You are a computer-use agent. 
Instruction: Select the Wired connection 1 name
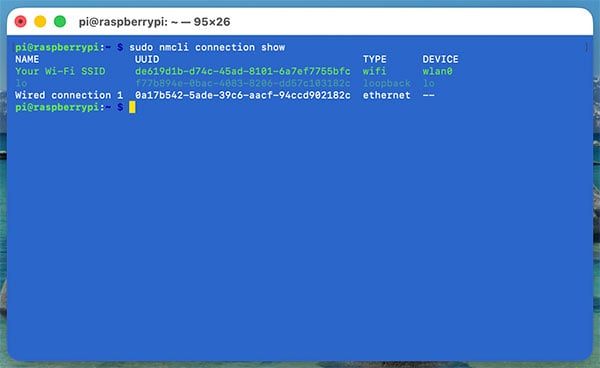69,95
